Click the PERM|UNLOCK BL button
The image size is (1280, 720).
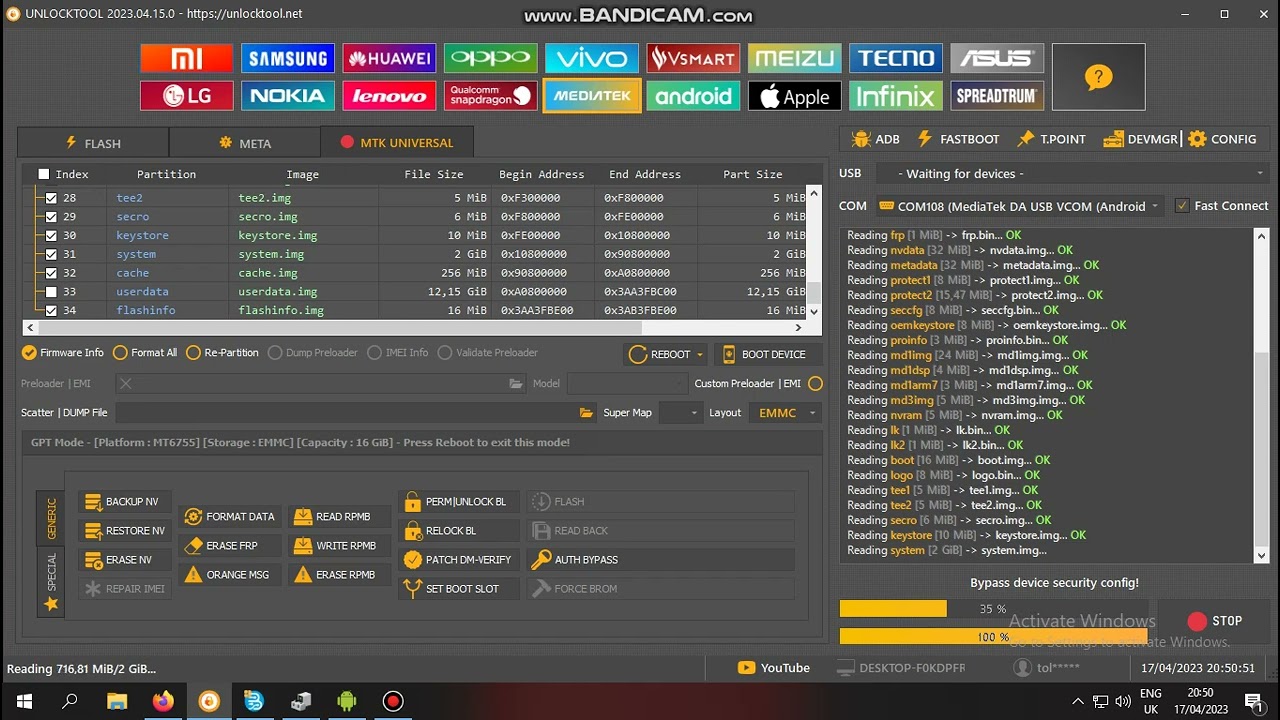tap(459, 502)
